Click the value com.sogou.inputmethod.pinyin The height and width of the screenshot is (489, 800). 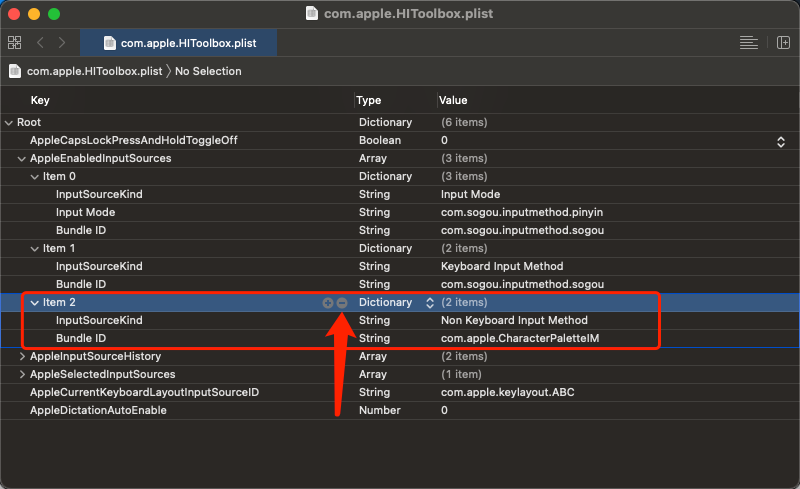click(522, 212)
